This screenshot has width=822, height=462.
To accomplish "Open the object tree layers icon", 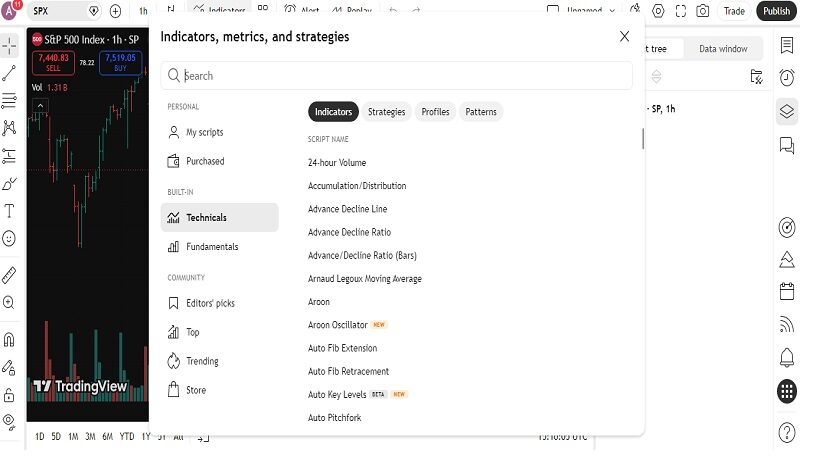I will click(x=787, y=111).
